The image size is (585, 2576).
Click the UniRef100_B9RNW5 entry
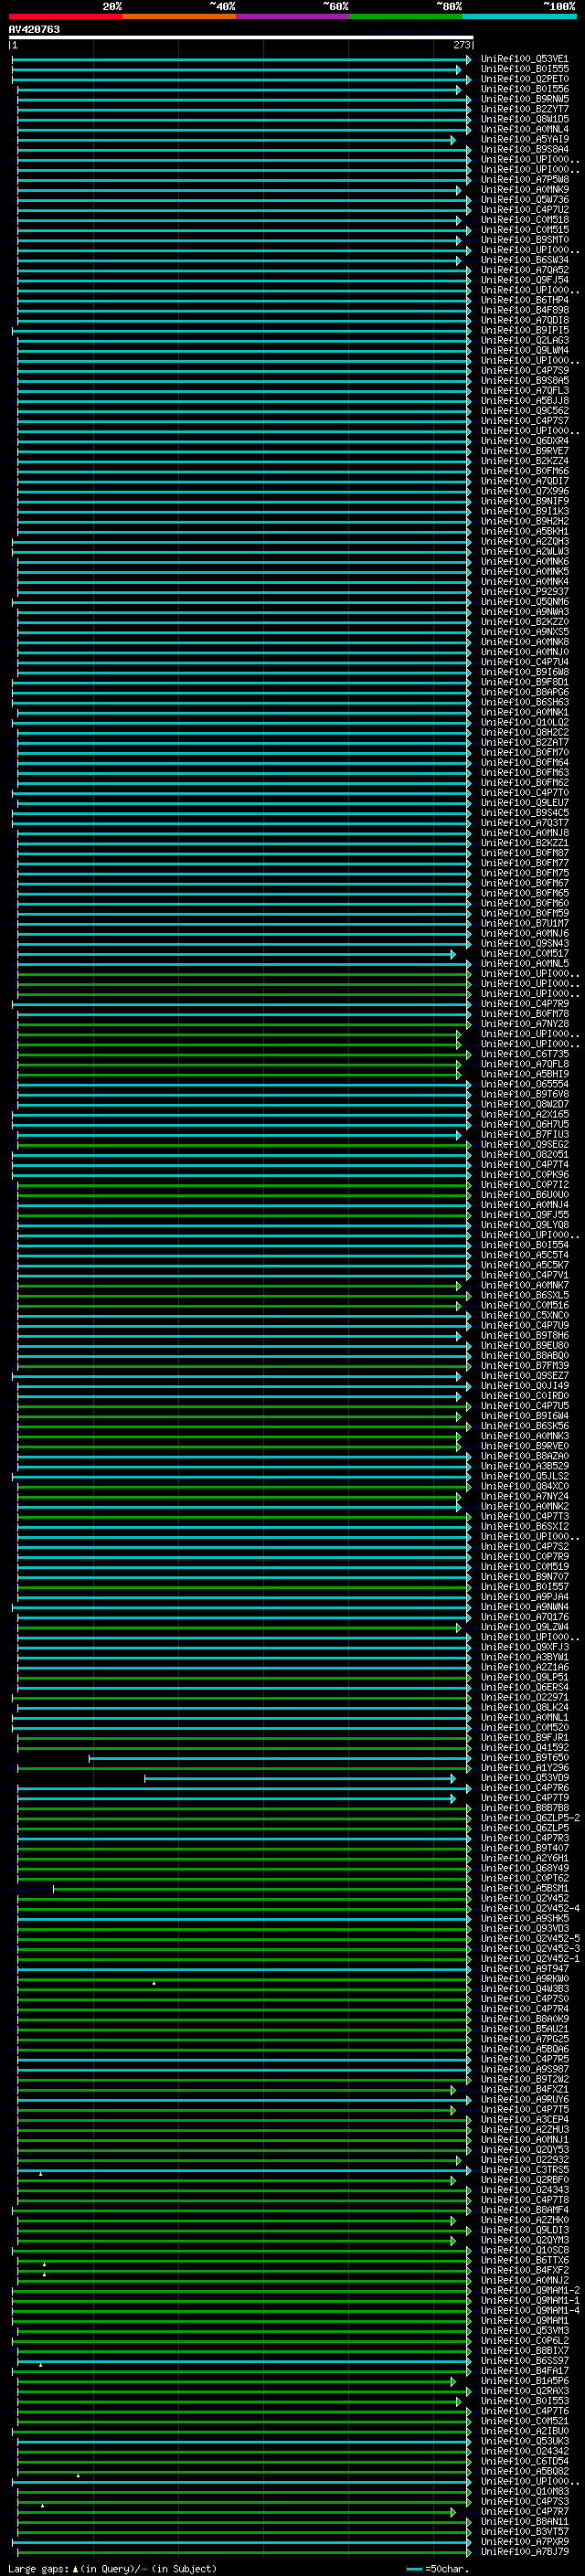(x=524, y=99)
